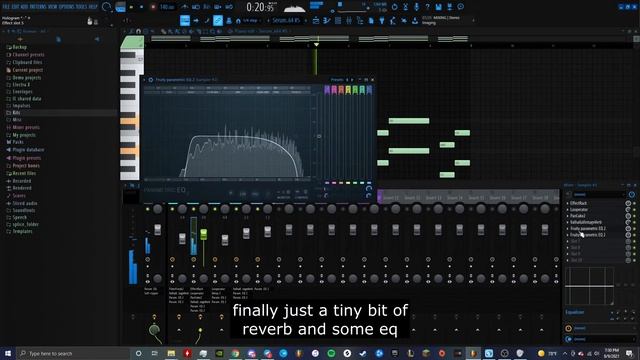Screen dimensions: 640x360
Task: Click the save project disk icon
Action: click(x=438, y=7)
